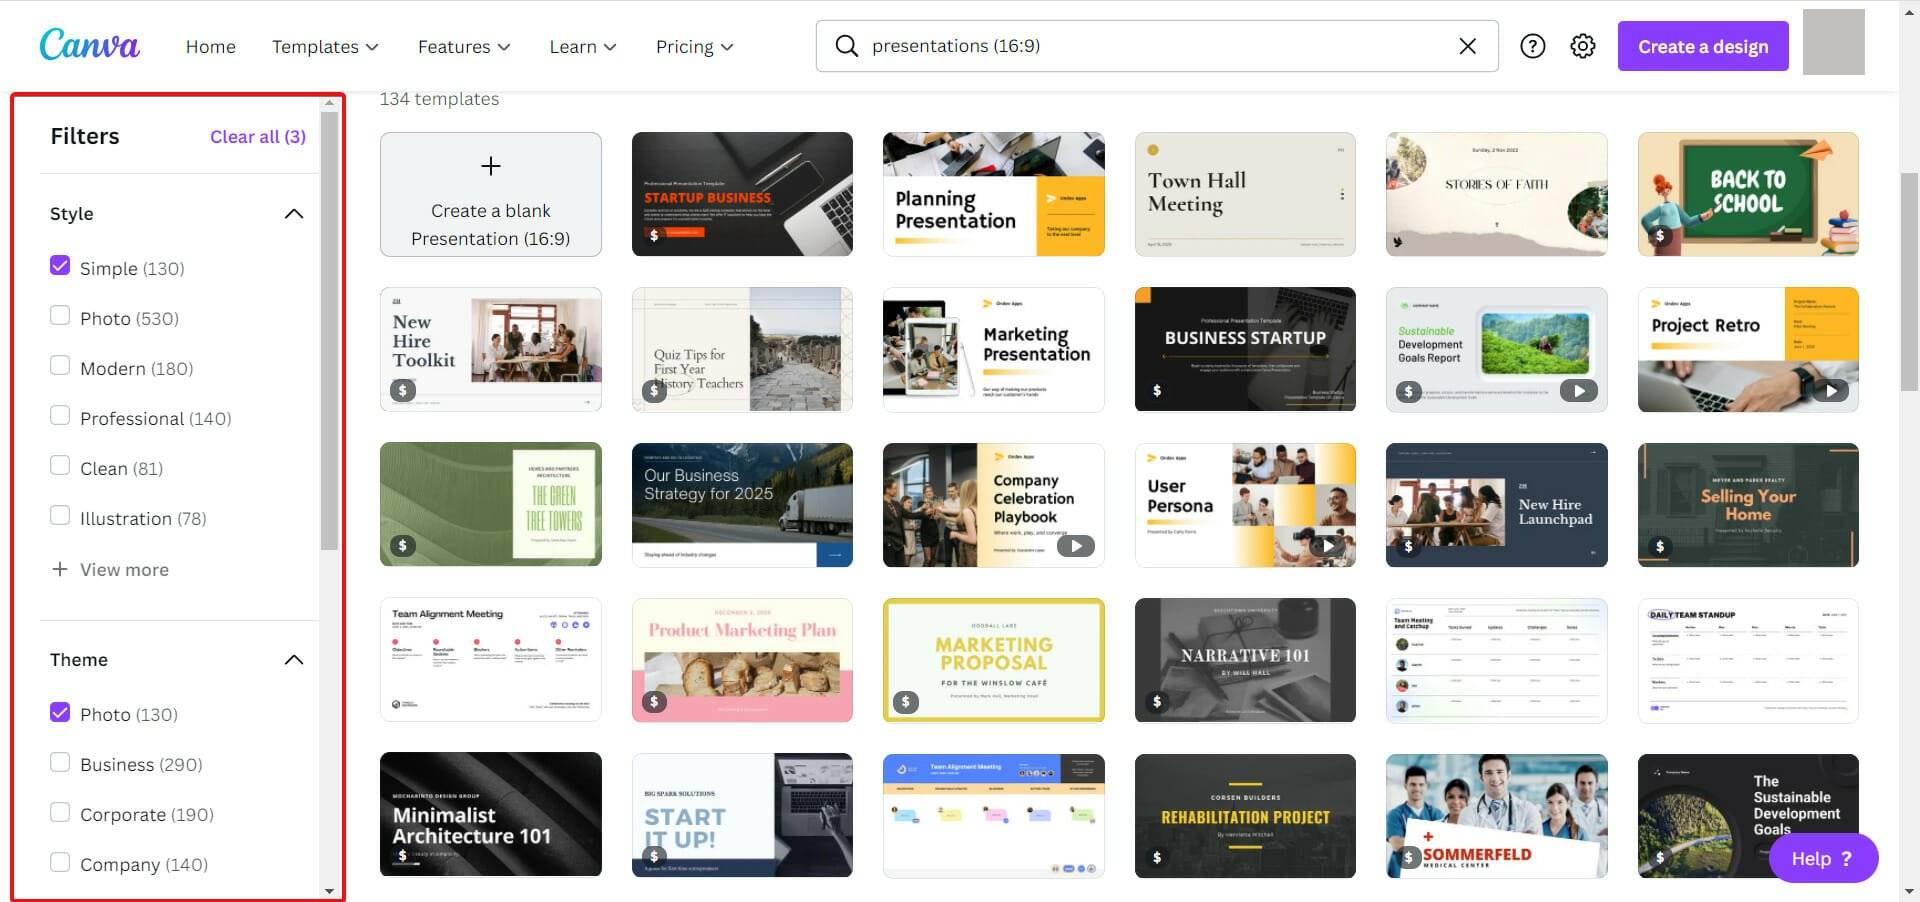Go to the Home nav item

point(211,47)
